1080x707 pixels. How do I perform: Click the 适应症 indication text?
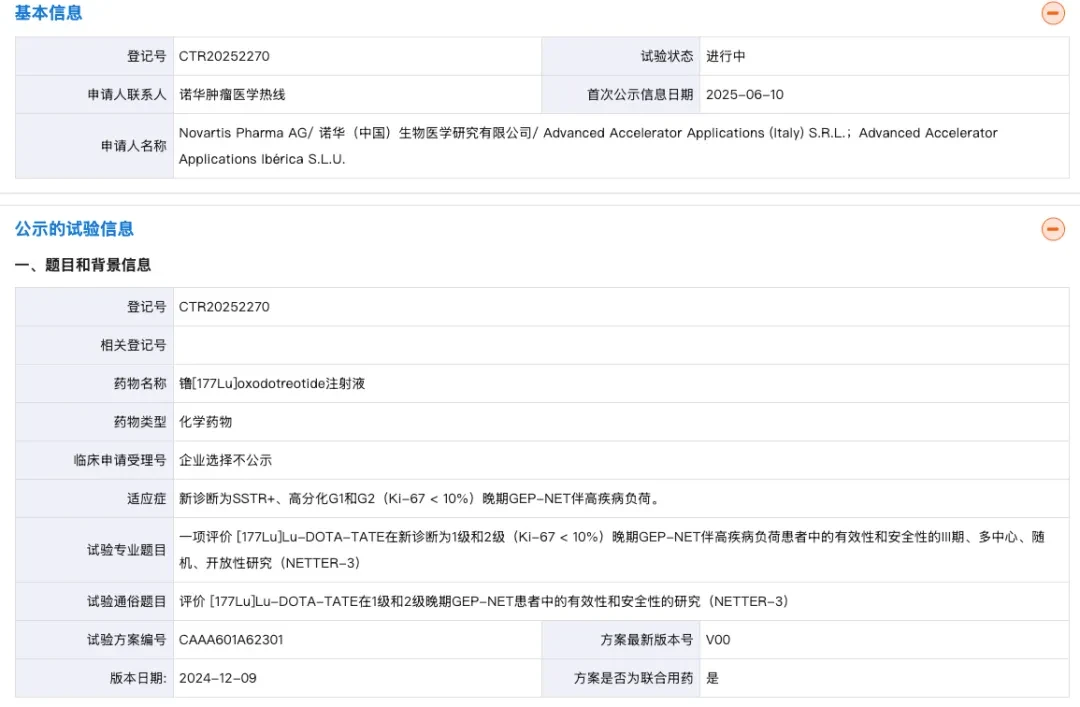[x=420, y=498]
